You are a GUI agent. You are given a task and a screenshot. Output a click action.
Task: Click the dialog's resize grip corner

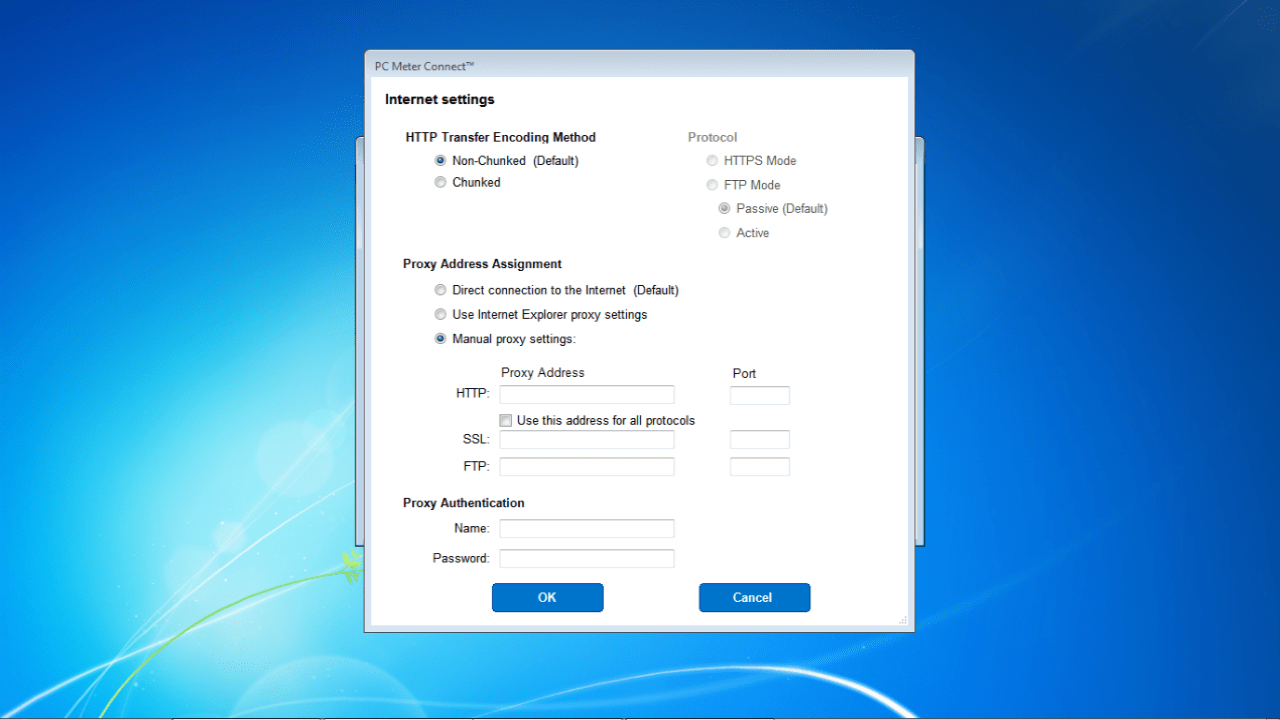click(x=903, y=621)
